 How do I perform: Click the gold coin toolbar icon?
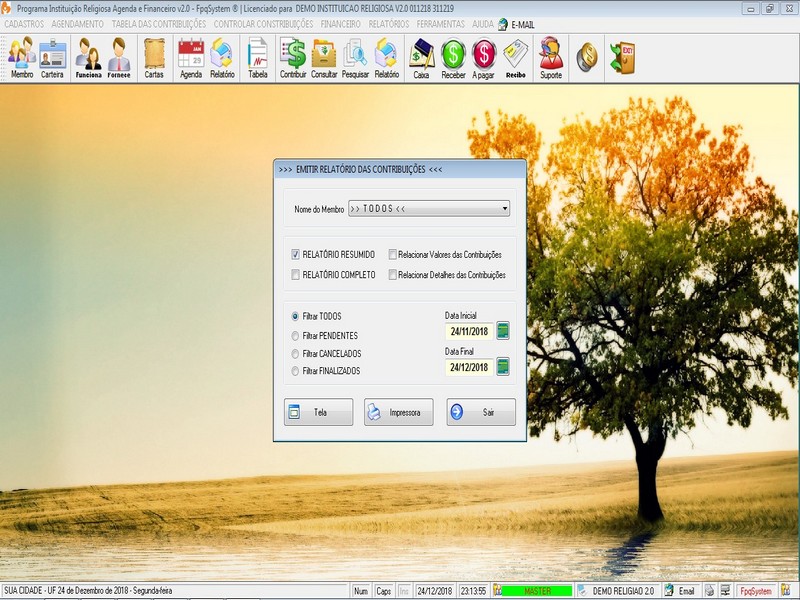click(587, 57)
